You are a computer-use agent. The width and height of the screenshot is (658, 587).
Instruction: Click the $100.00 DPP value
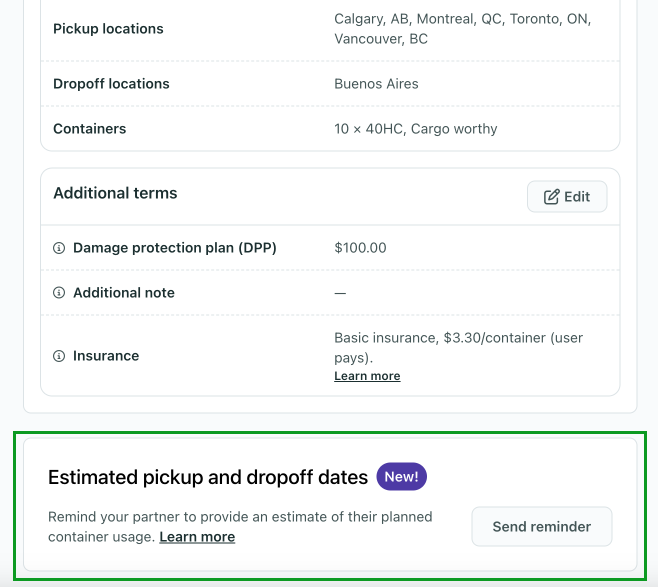click(360, 248)
